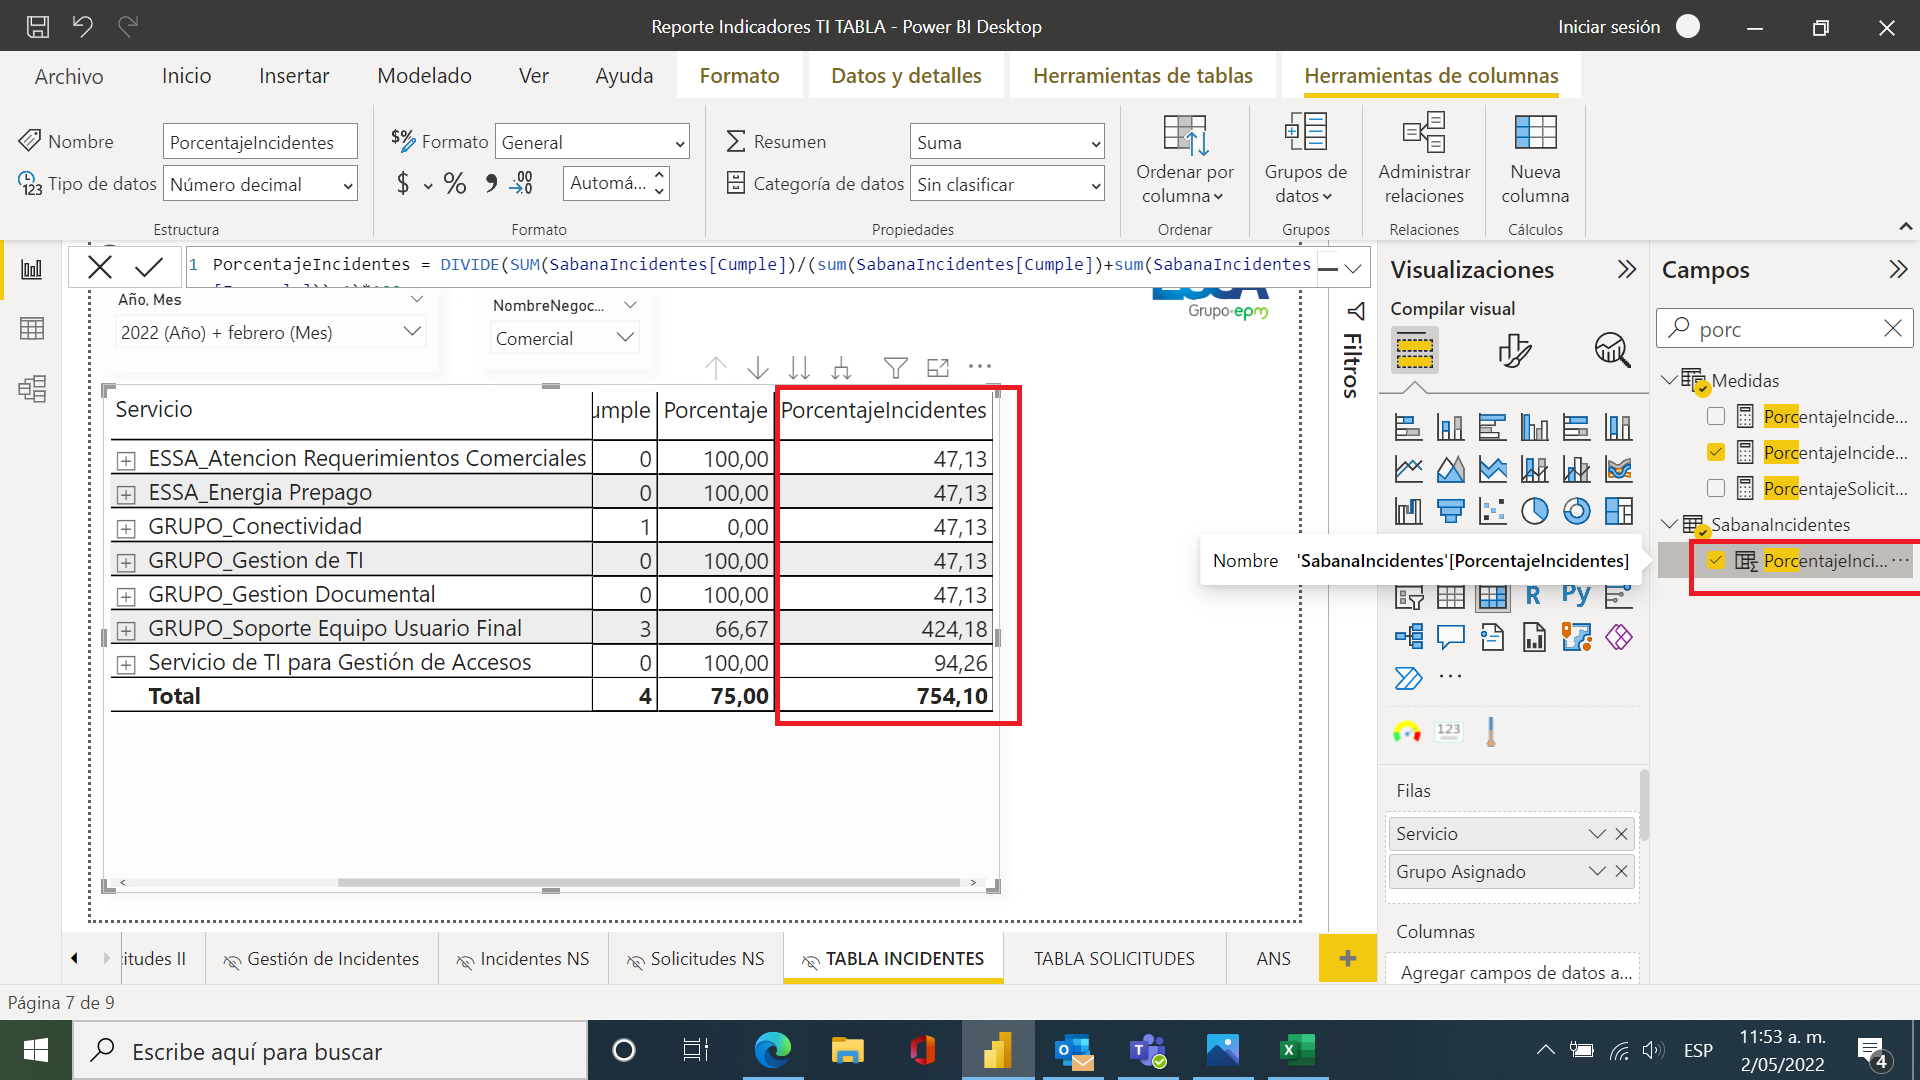The width and height of the screenshot is (1920, 1080).
Task: Open the Formato General dropdown
Action: (592, 142)
